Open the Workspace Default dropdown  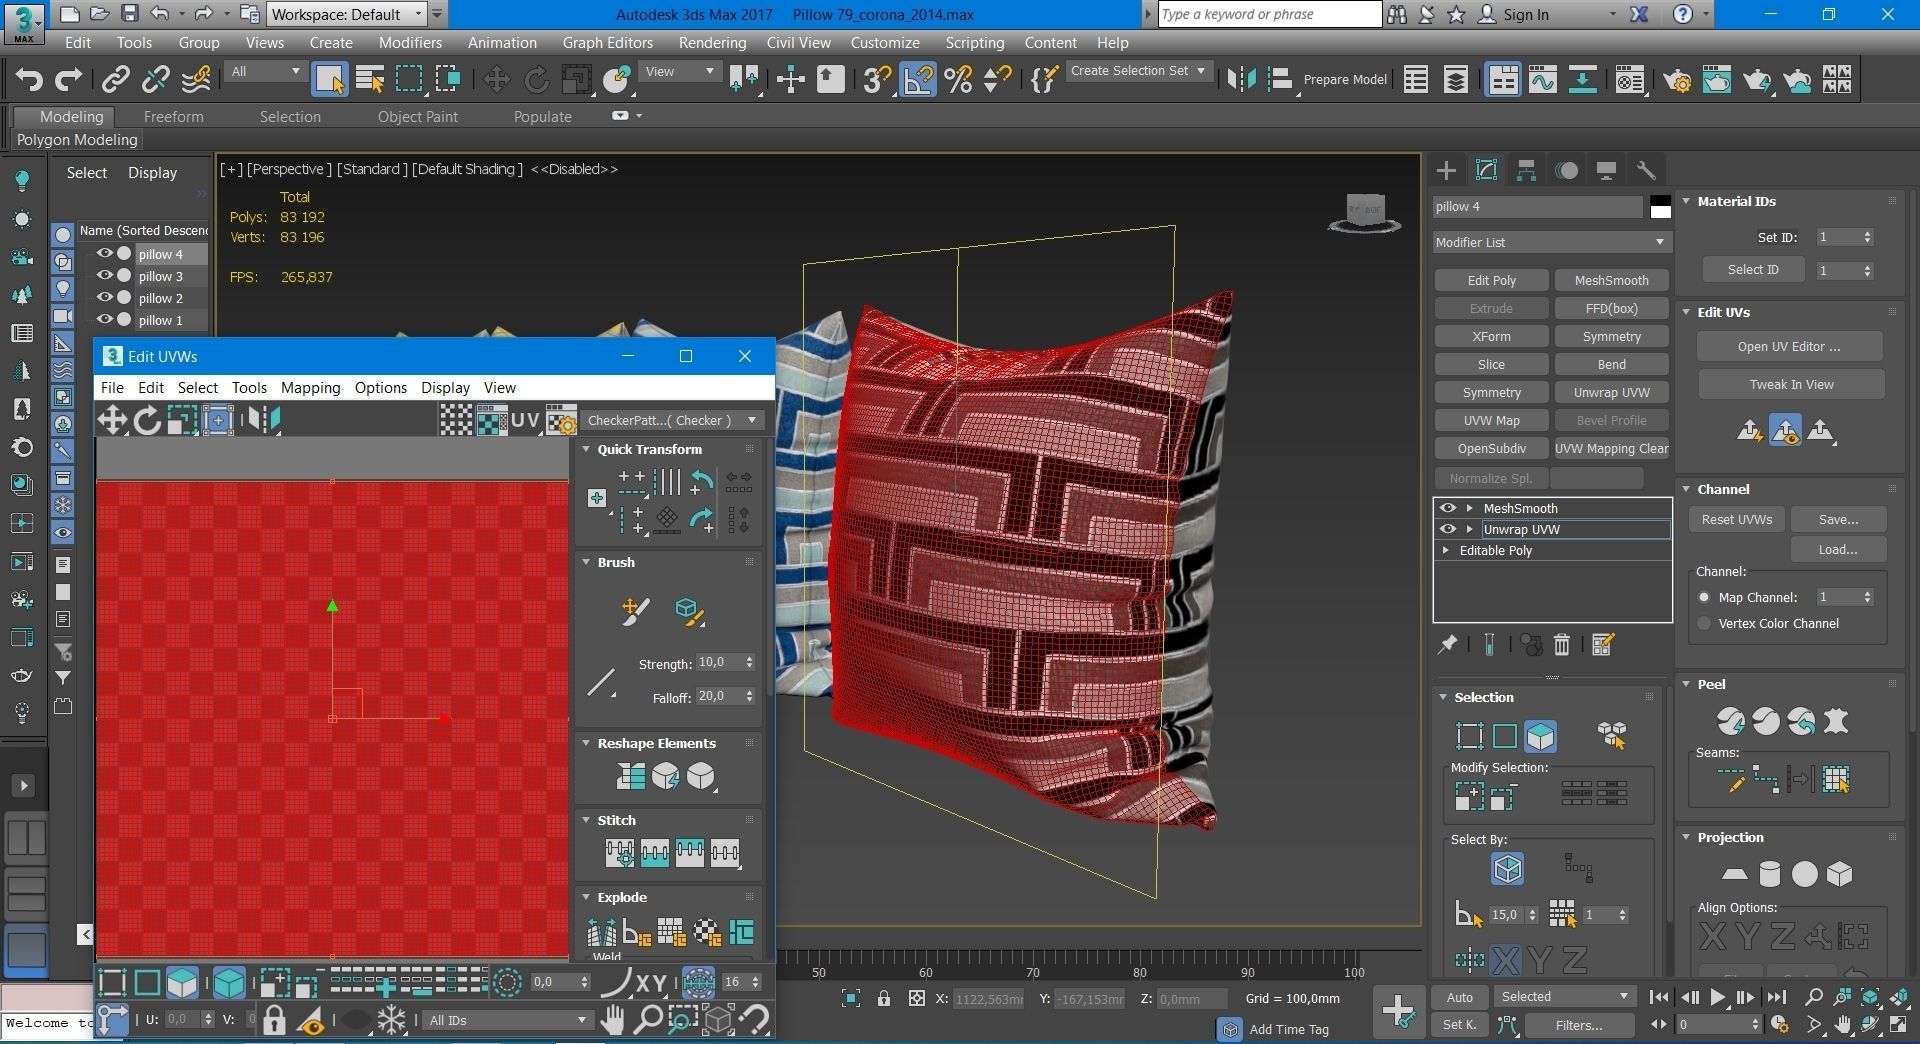tap(347, 14)
